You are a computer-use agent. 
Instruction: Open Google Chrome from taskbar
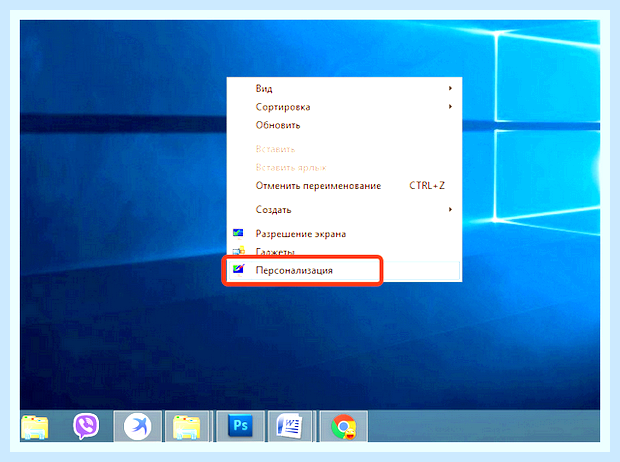point(343,427)
